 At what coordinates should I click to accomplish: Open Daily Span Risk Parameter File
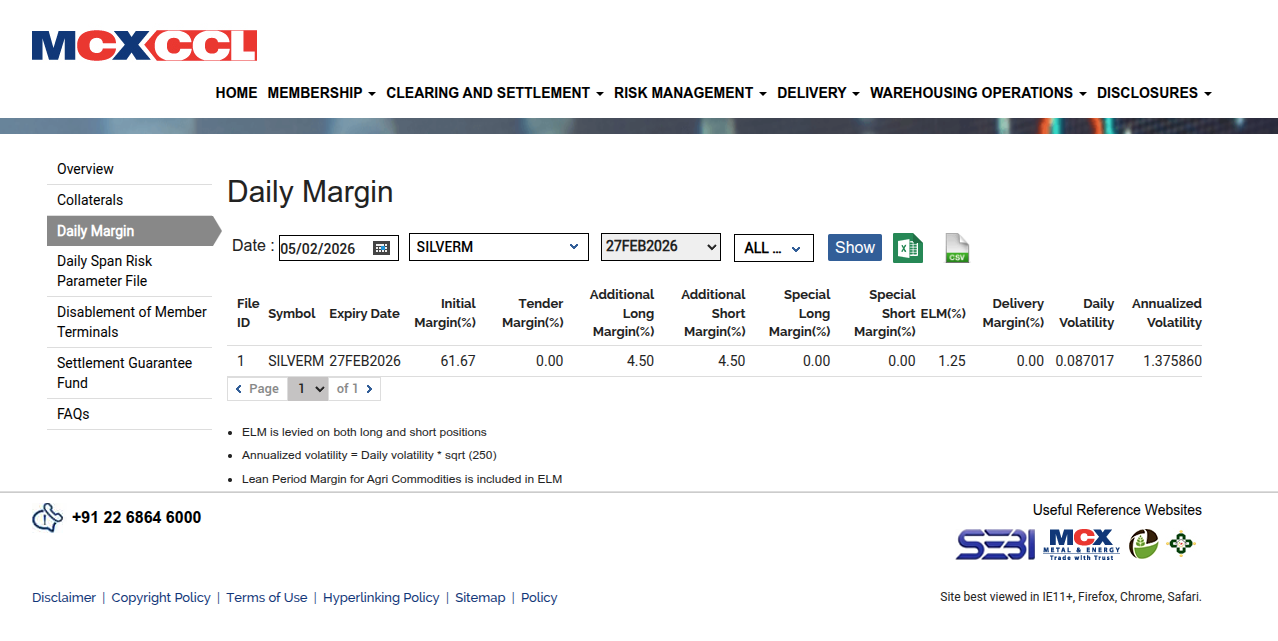click(104, 271)
